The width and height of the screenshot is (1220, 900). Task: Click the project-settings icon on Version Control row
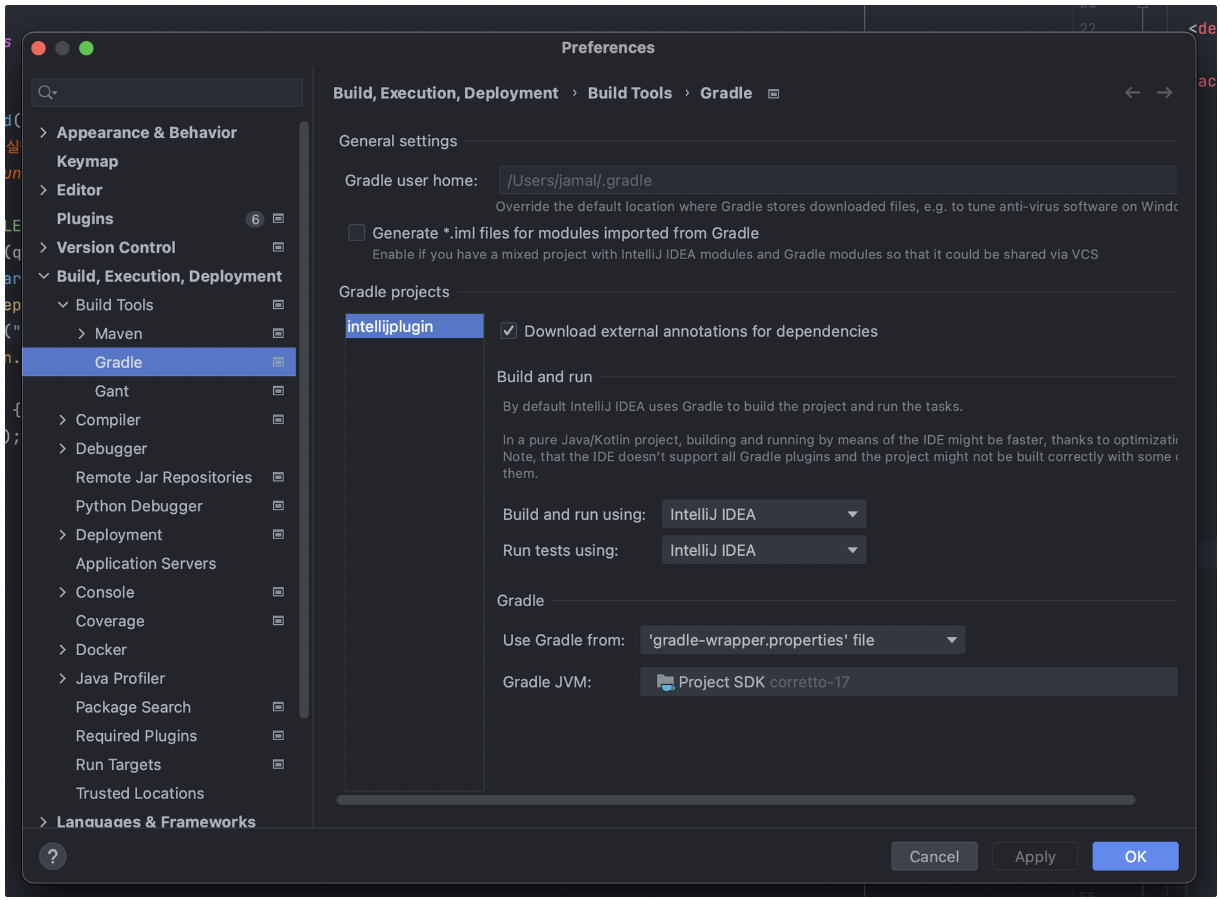pos(278,247)
